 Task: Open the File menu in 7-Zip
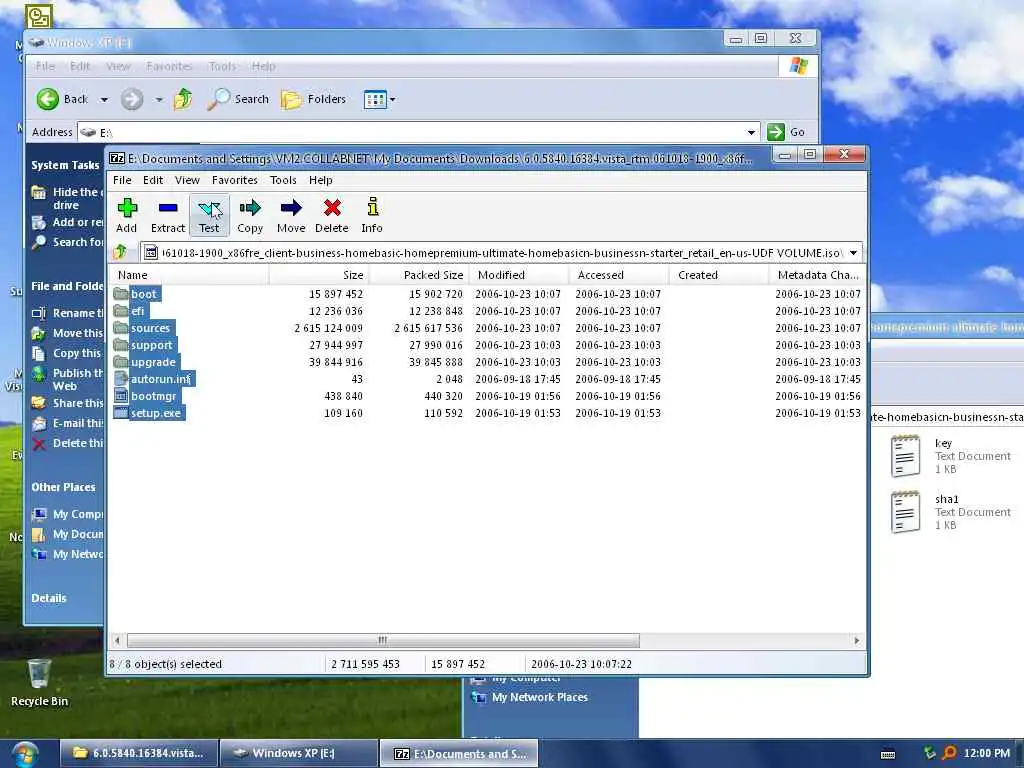(122, 180)
